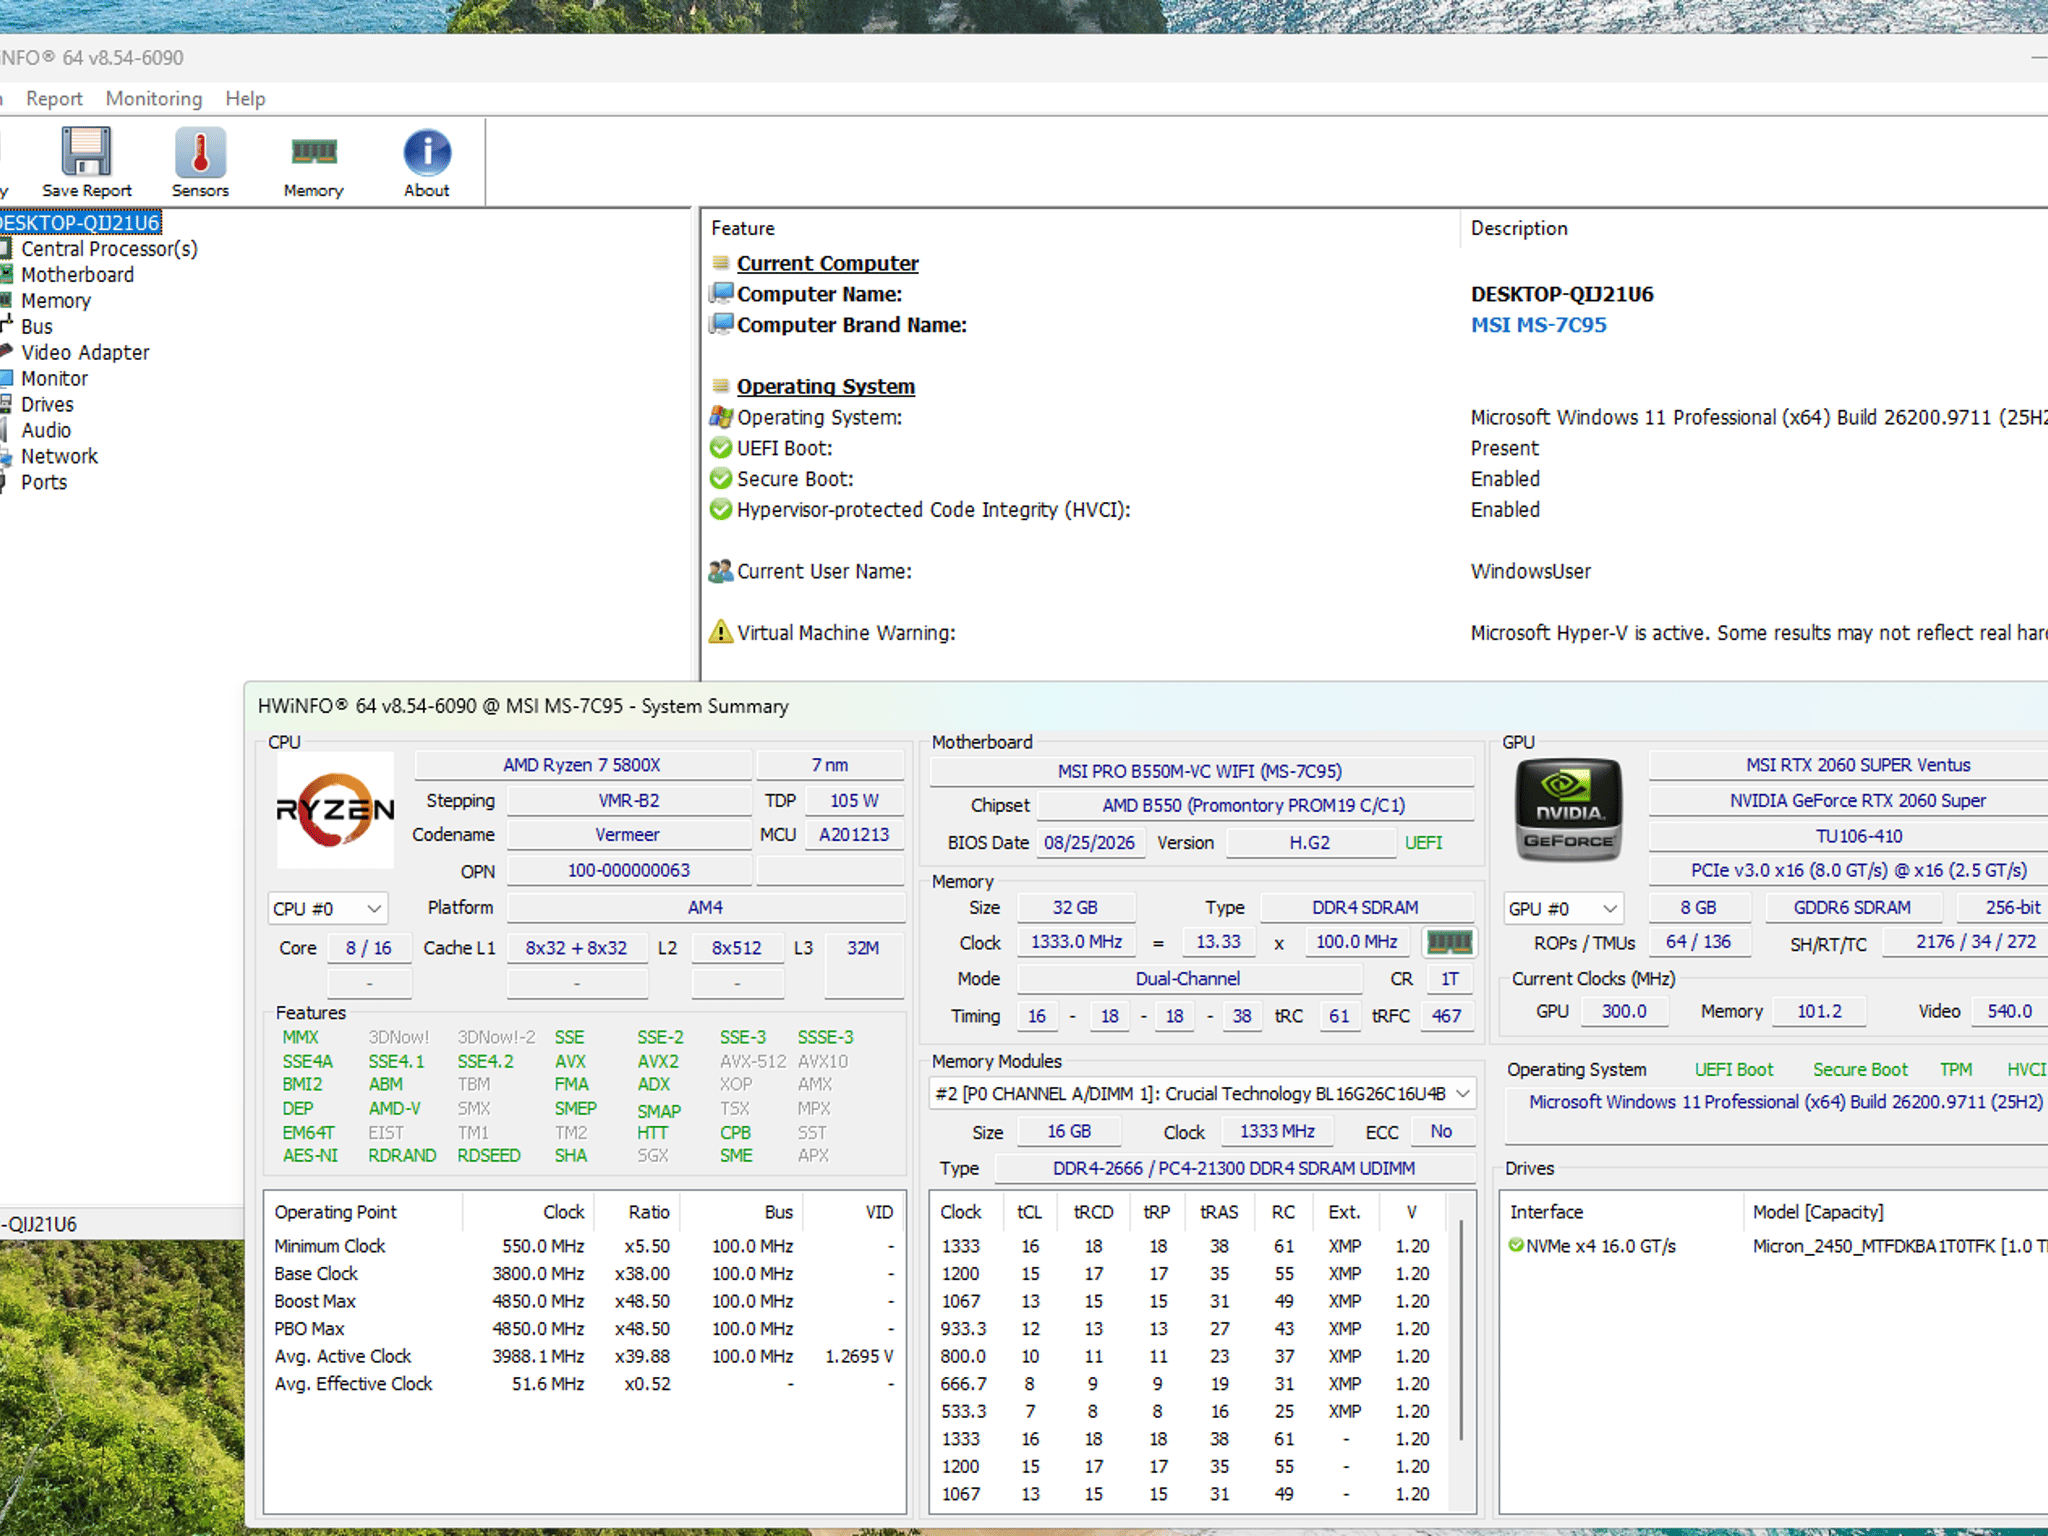Open the GPU #0 dropdown
The height and width of the screenshot is (1536, 2048).
click(x=1562, y=908)
